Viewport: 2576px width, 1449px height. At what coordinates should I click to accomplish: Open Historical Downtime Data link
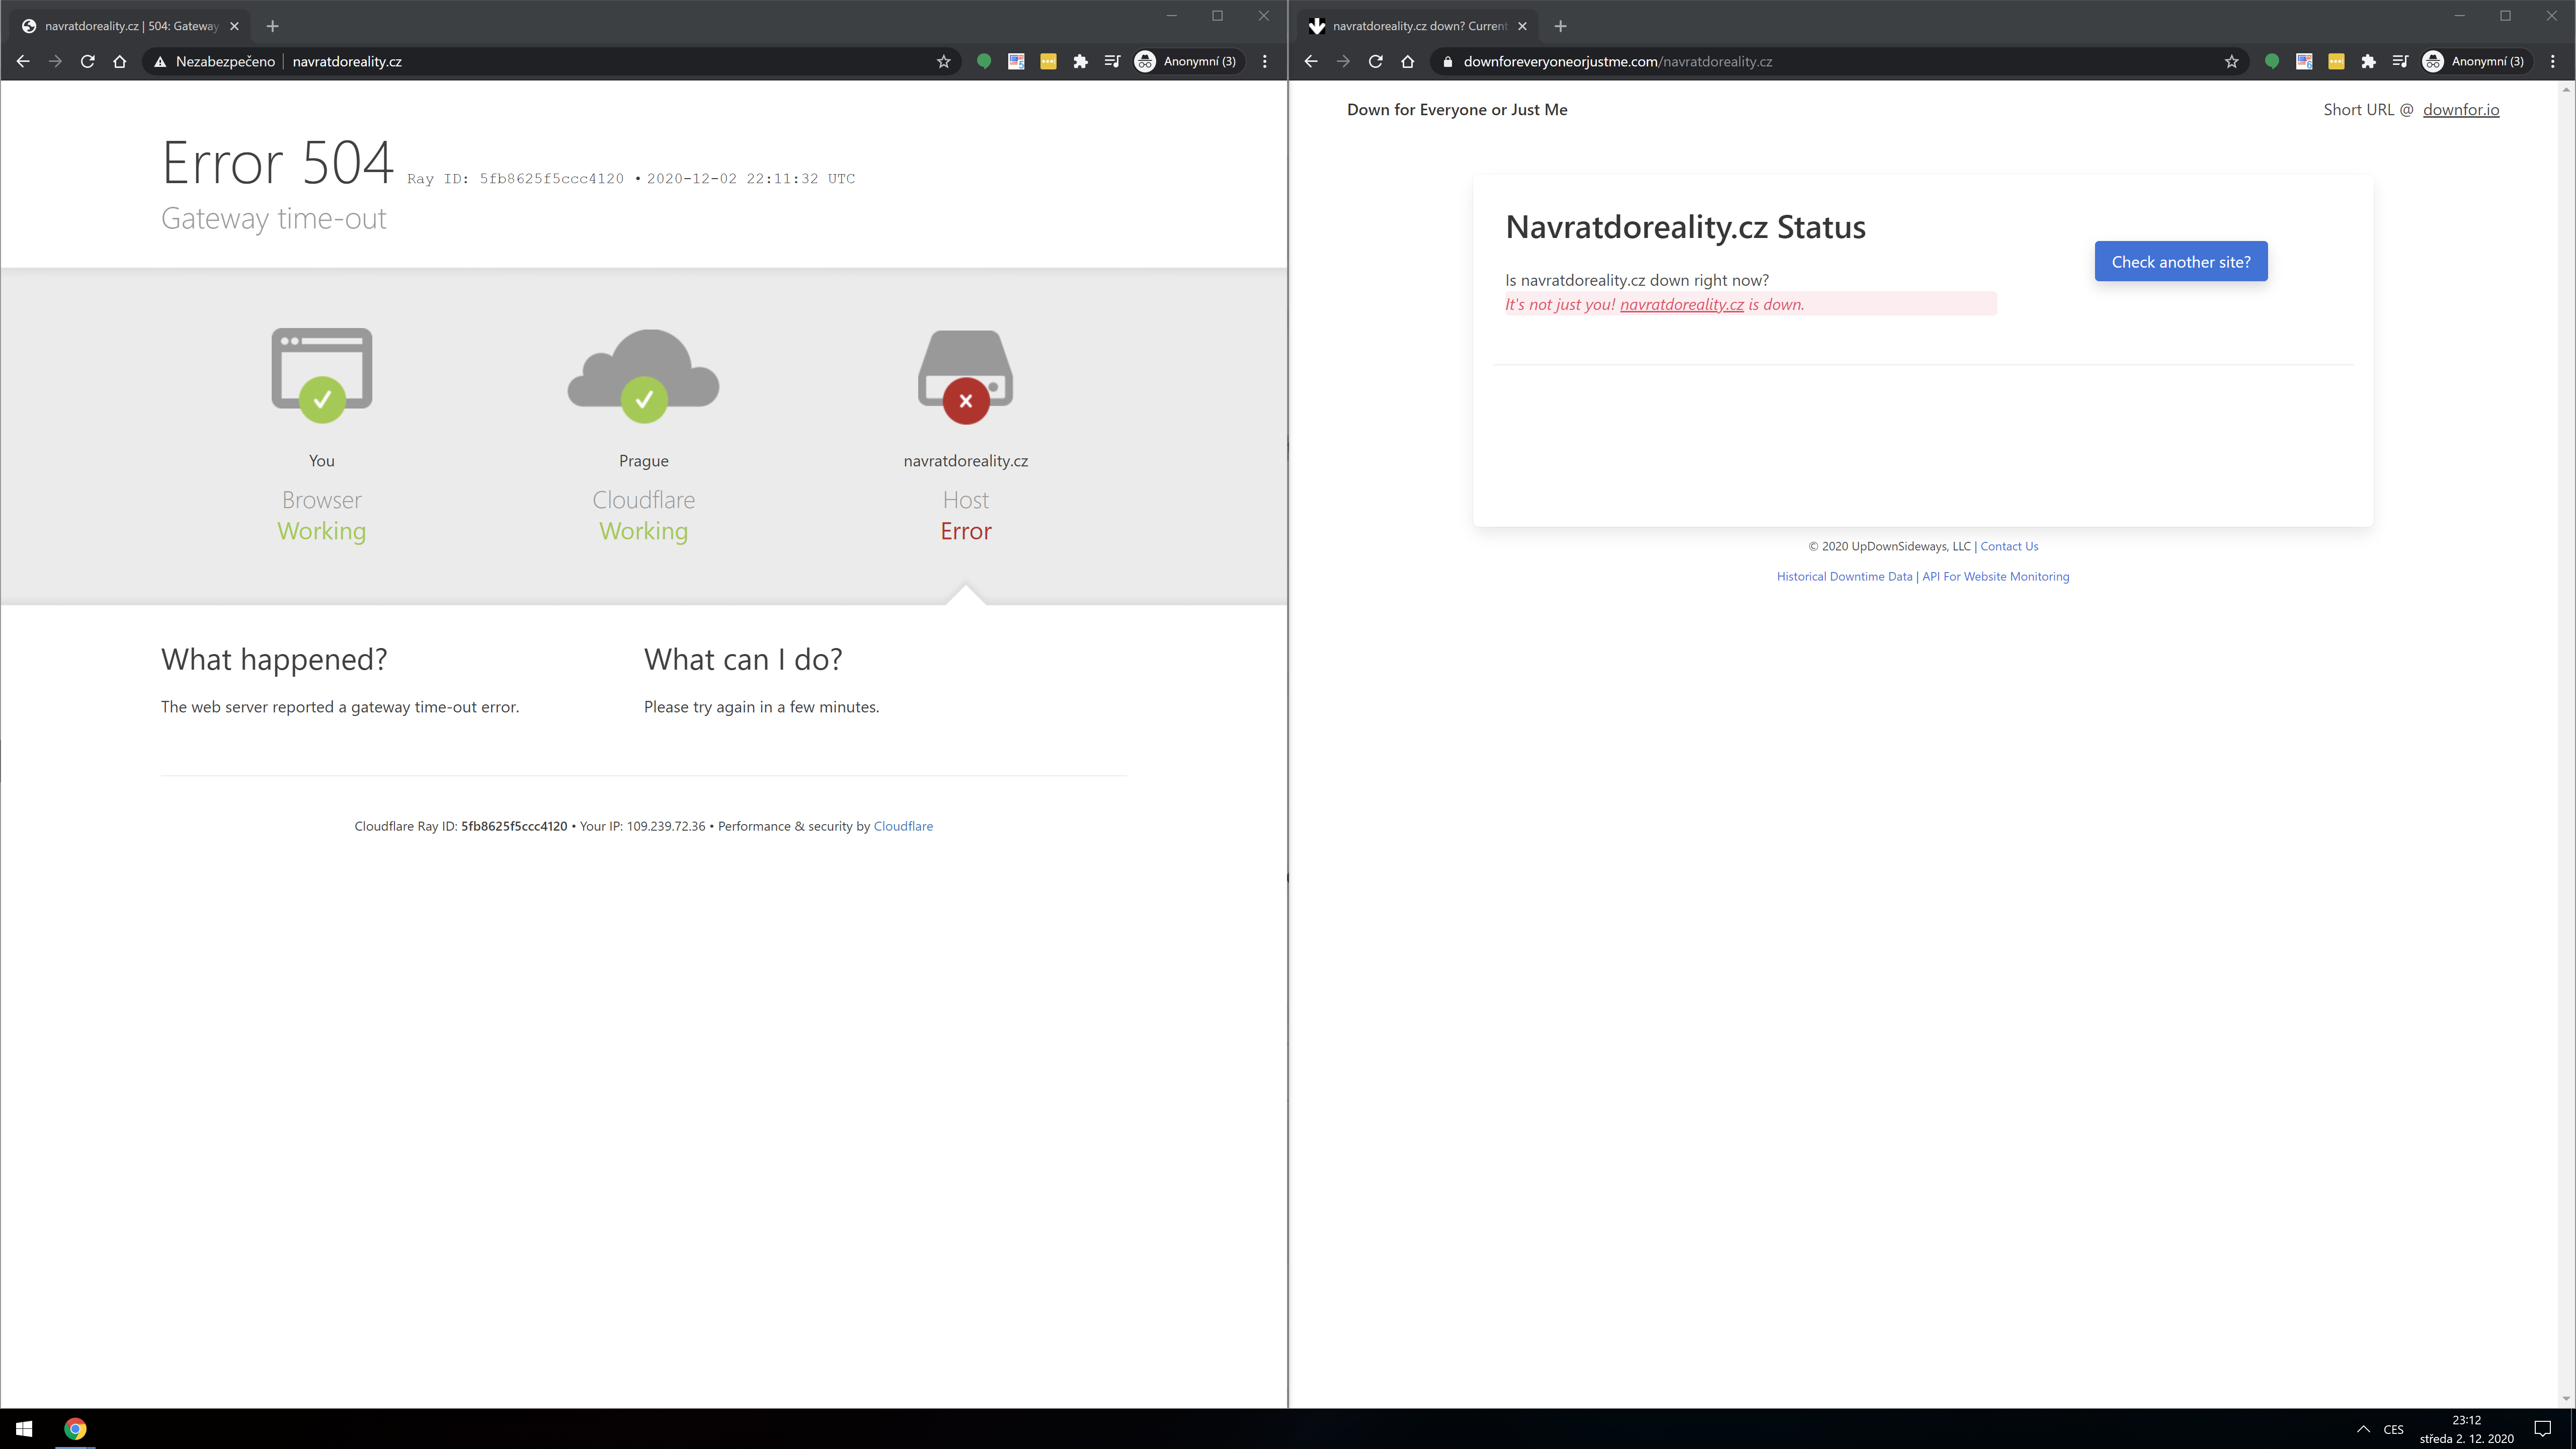[1844, 576]
